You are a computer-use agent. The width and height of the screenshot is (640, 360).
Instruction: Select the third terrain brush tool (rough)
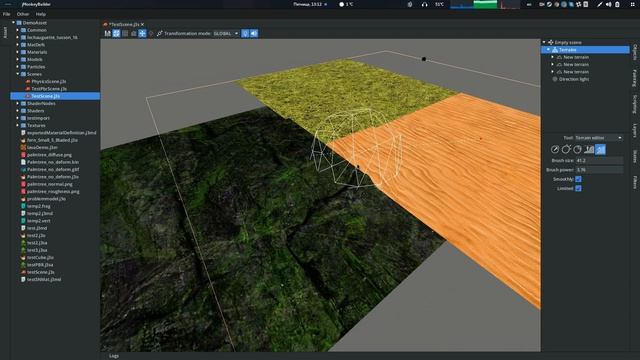(577, 149)
